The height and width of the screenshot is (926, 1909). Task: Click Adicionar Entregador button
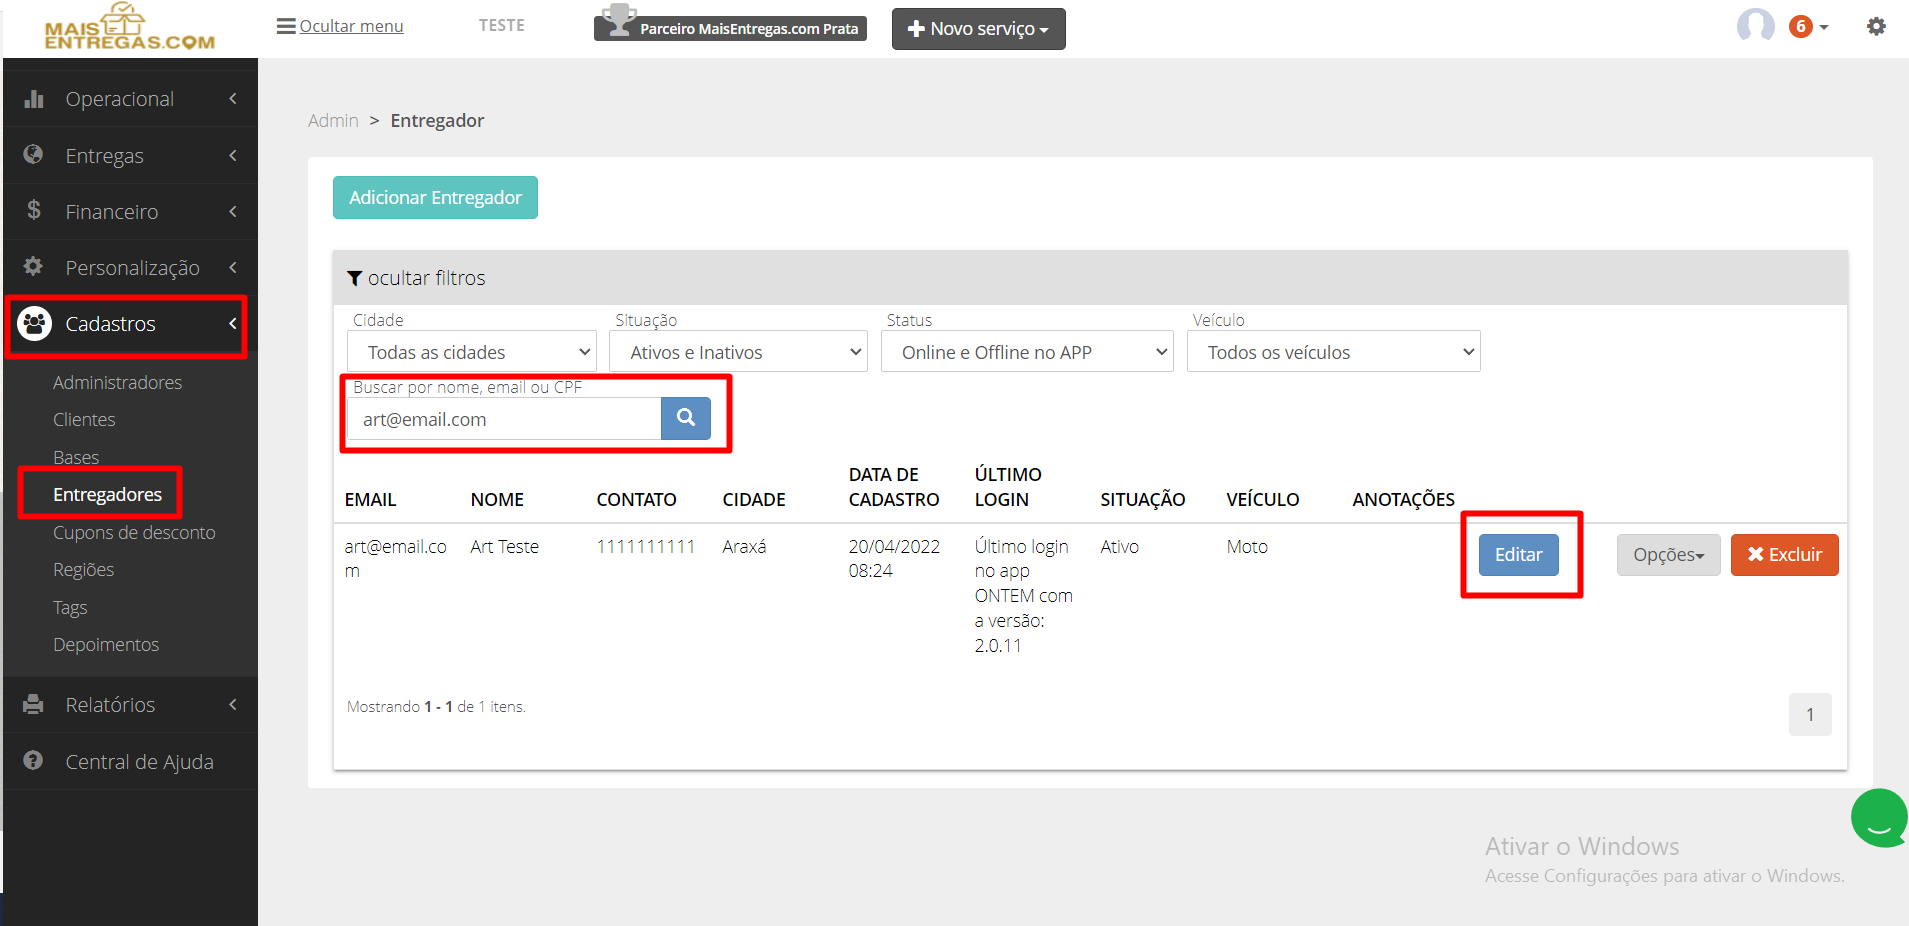click(x=435, y=197)
